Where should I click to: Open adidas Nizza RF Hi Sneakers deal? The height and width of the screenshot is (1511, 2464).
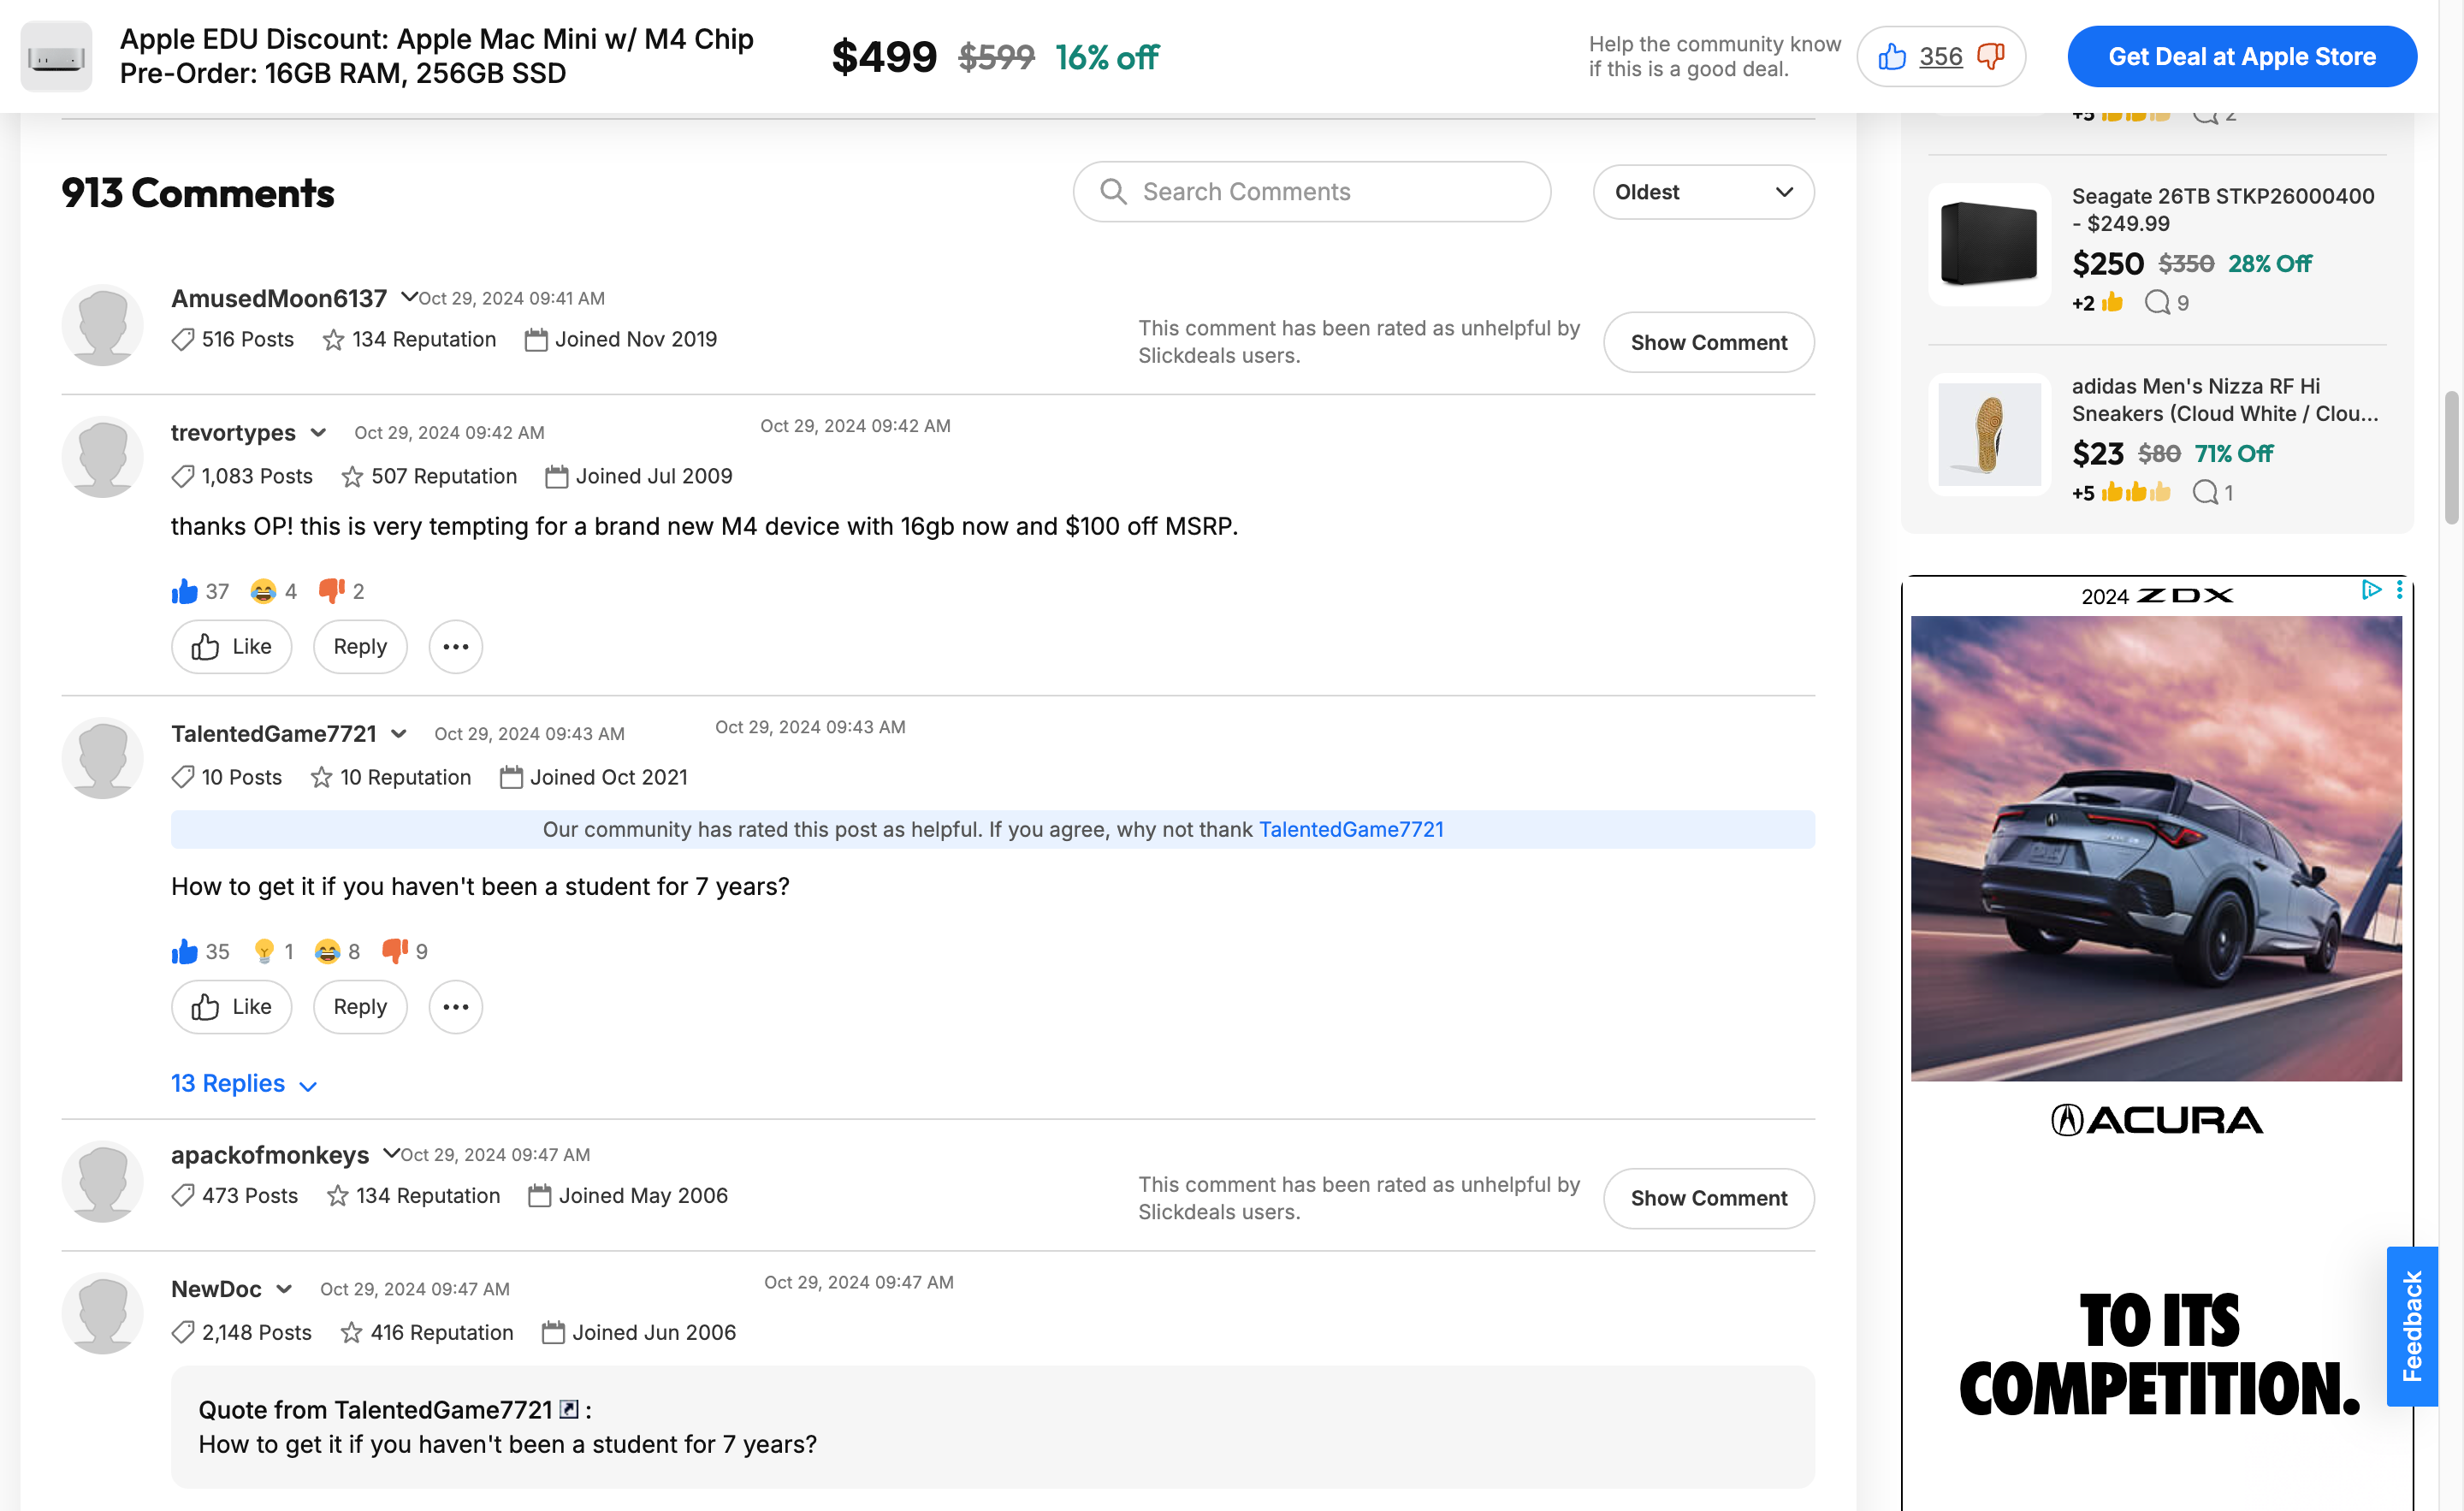(x=2224, y=399)
